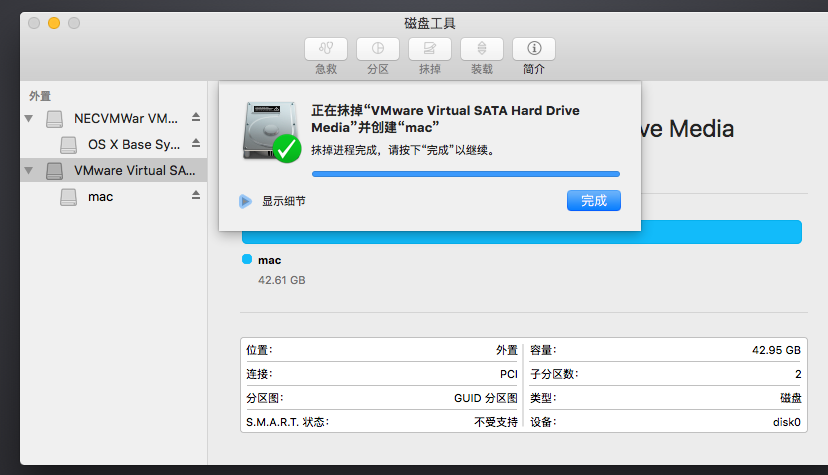Collapse the VMware Virtual SATA disk tree
Viewport: 828px width, 475px height.
click(29, 171)
